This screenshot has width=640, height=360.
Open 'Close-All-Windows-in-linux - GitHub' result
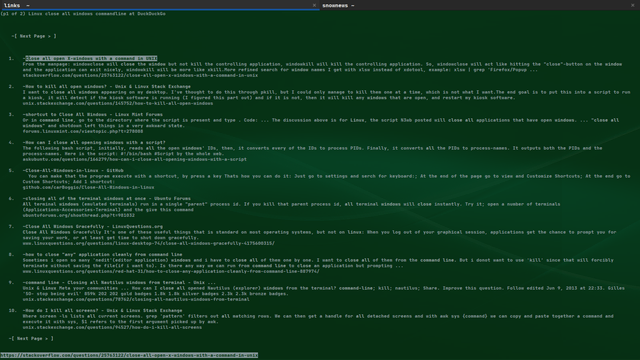[74, 171]
